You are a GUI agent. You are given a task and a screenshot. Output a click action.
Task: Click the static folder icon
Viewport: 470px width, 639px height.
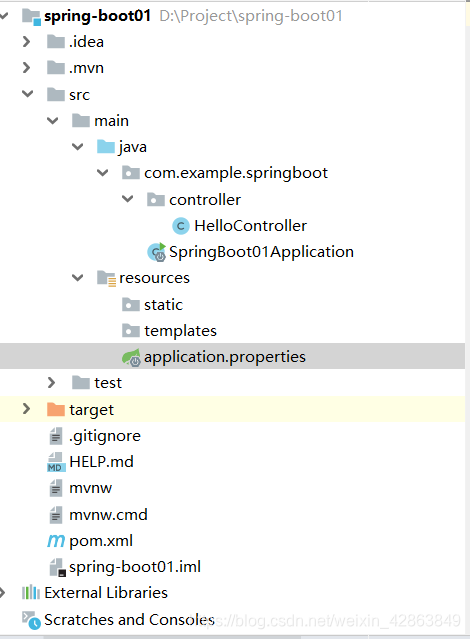click(x=131, y=304)
